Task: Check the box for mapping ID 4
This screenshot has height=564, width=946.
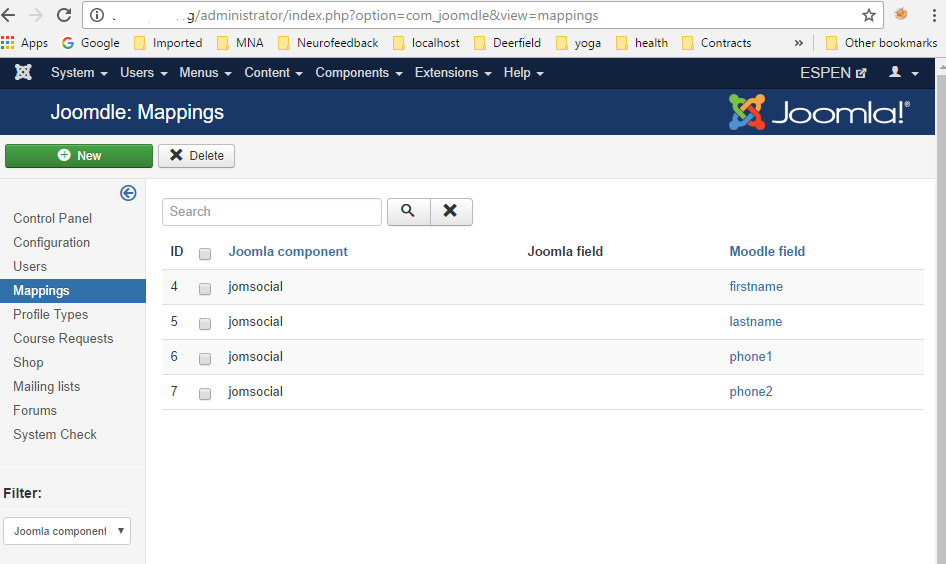Action: click(205, 288)
